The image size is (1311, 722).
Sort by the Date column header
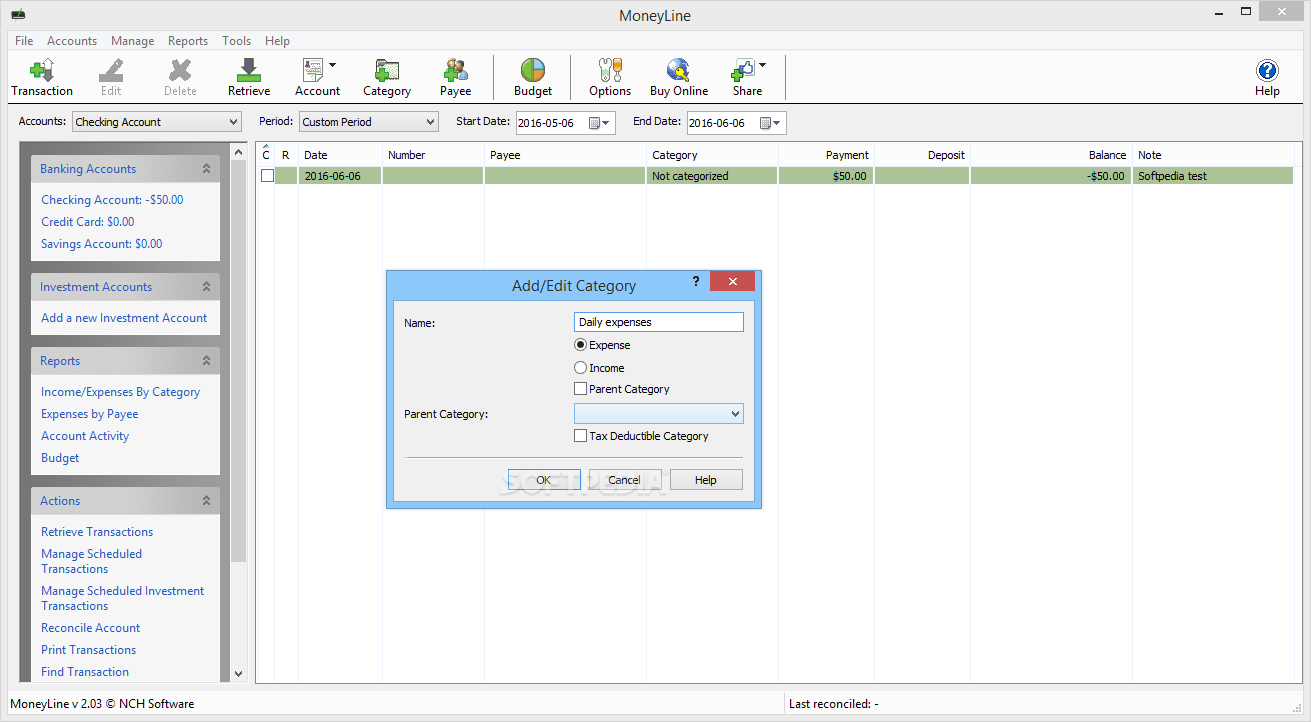(340, 155)
